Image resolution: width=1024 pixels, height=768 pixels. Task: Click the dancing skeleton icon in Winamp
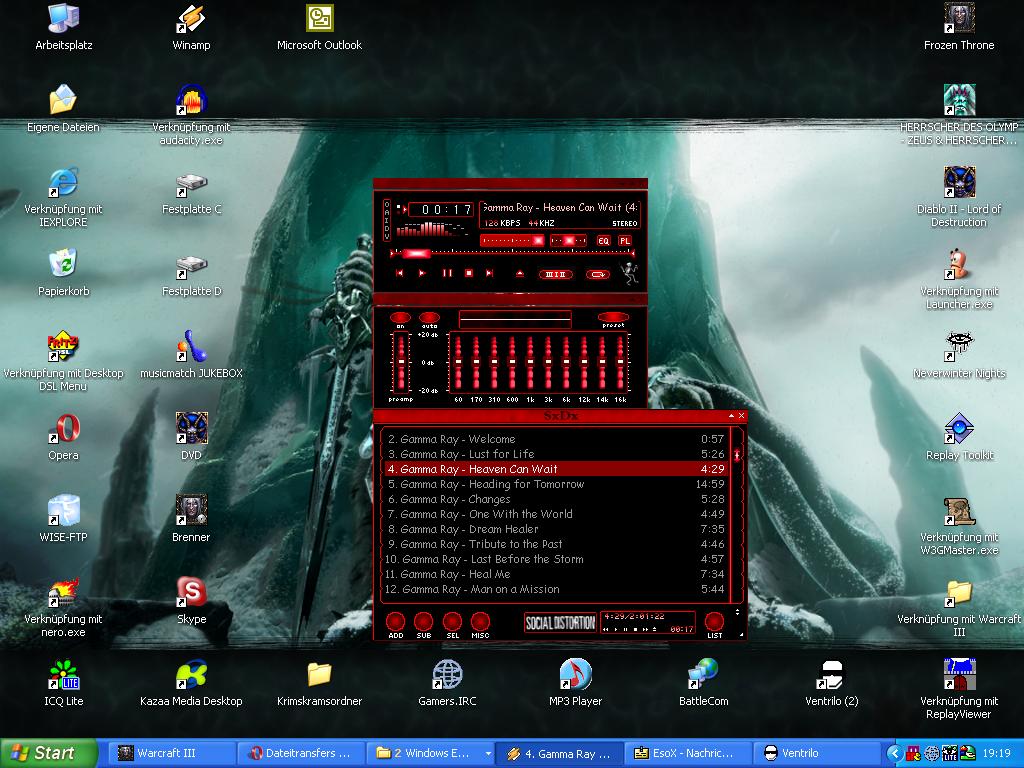pos(629,274)
